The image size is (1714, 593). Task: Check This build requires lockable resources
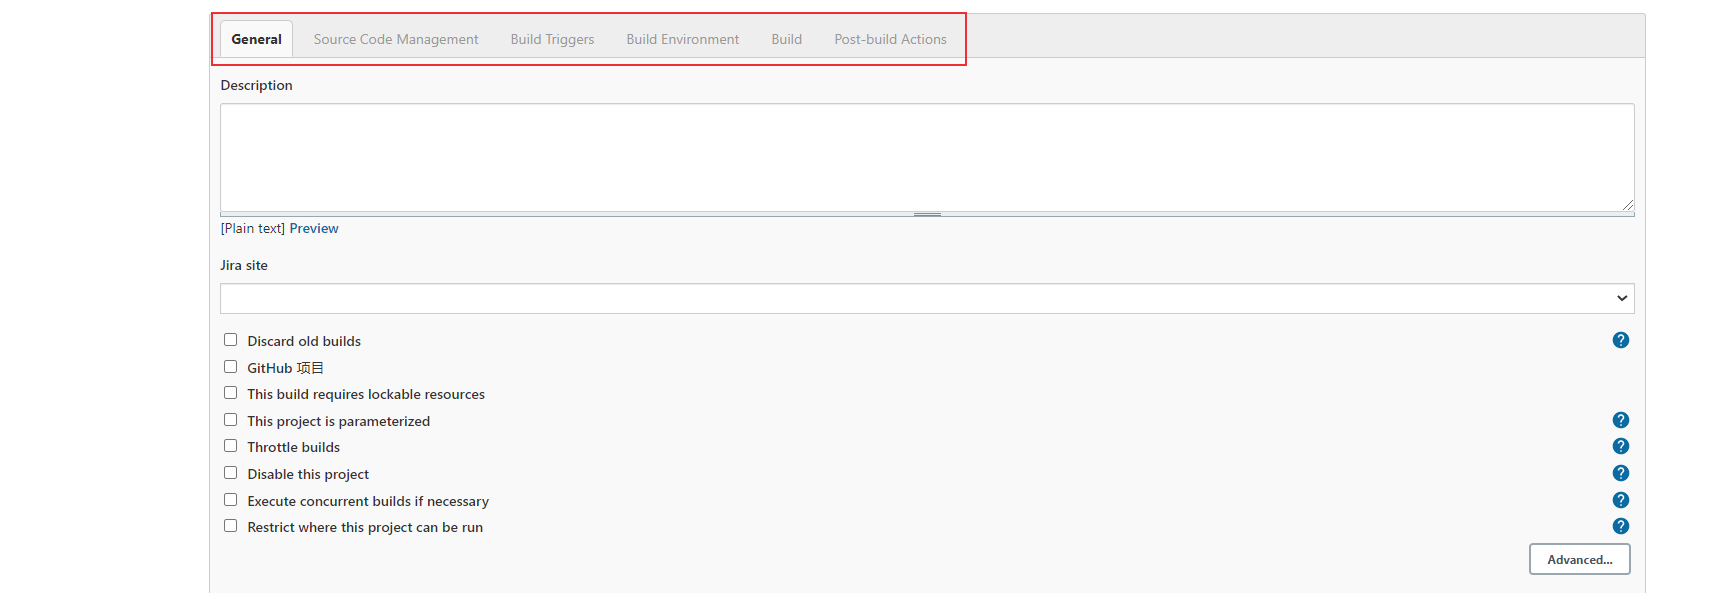230,393
